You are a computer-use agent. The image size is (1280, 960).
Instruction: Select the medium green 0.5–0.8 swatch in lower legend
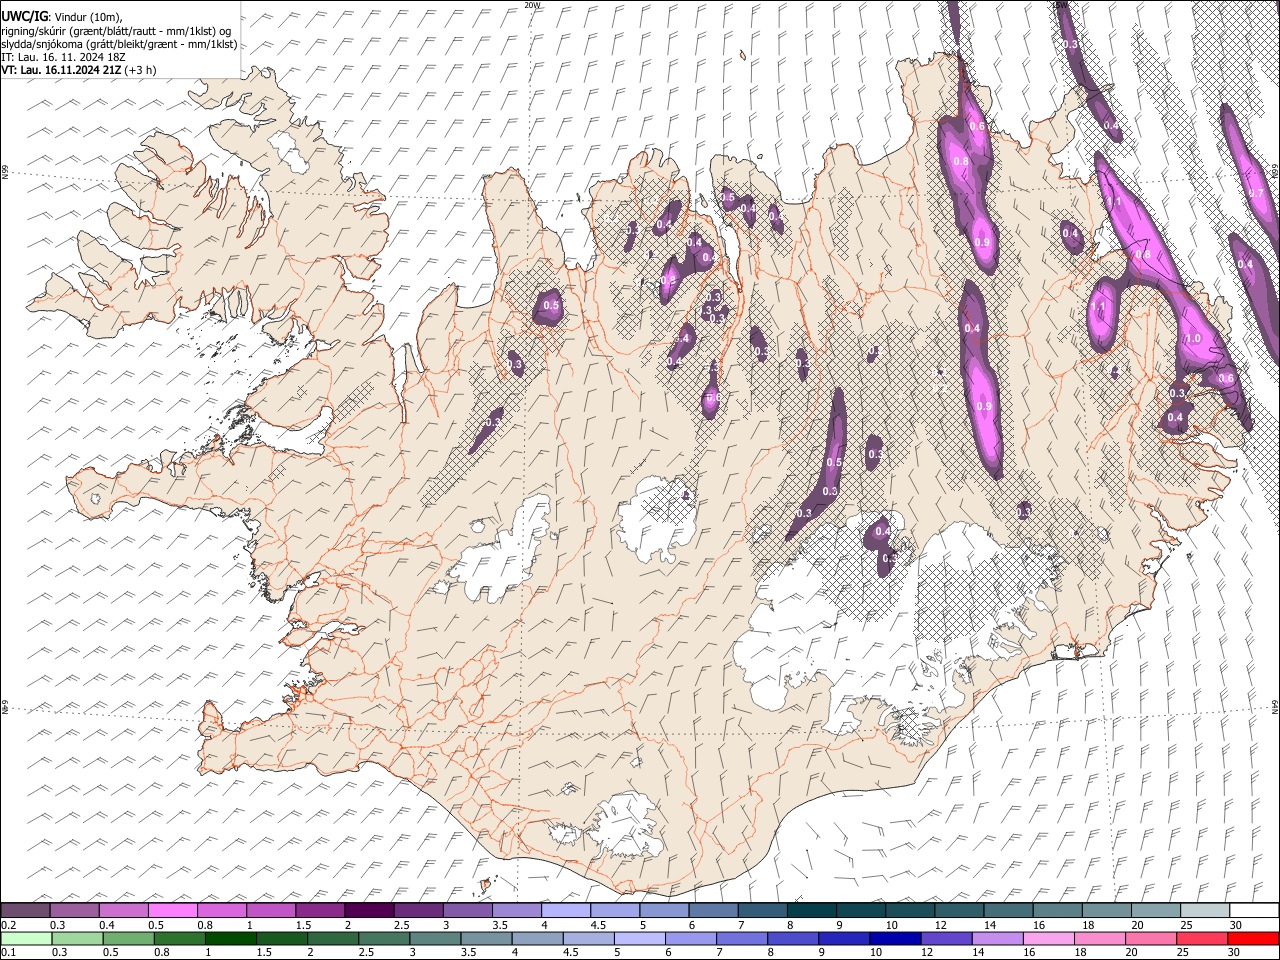128,938
